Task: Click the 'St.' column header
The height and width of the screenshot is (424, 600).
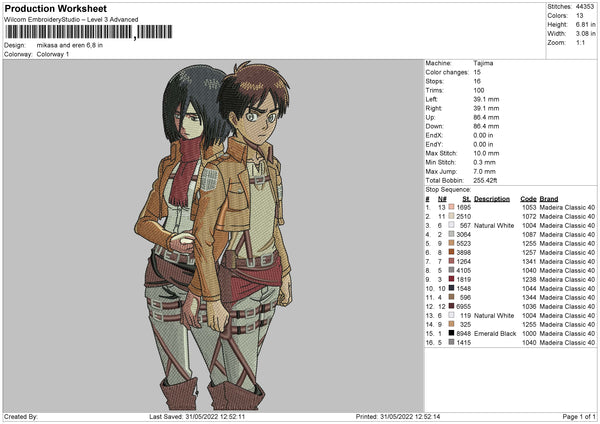Action: tap(466, 199)
